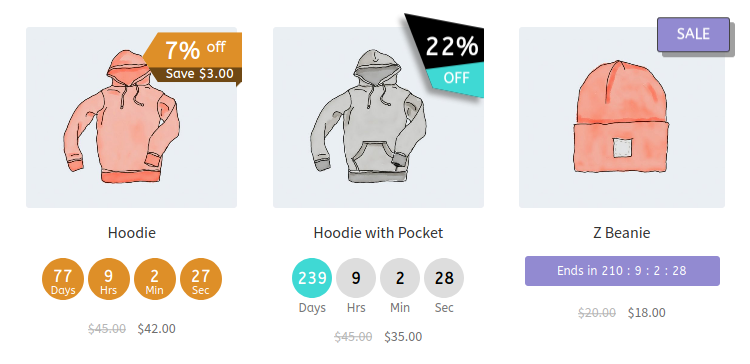Click the Hoodie sale price $42.00

156,329
